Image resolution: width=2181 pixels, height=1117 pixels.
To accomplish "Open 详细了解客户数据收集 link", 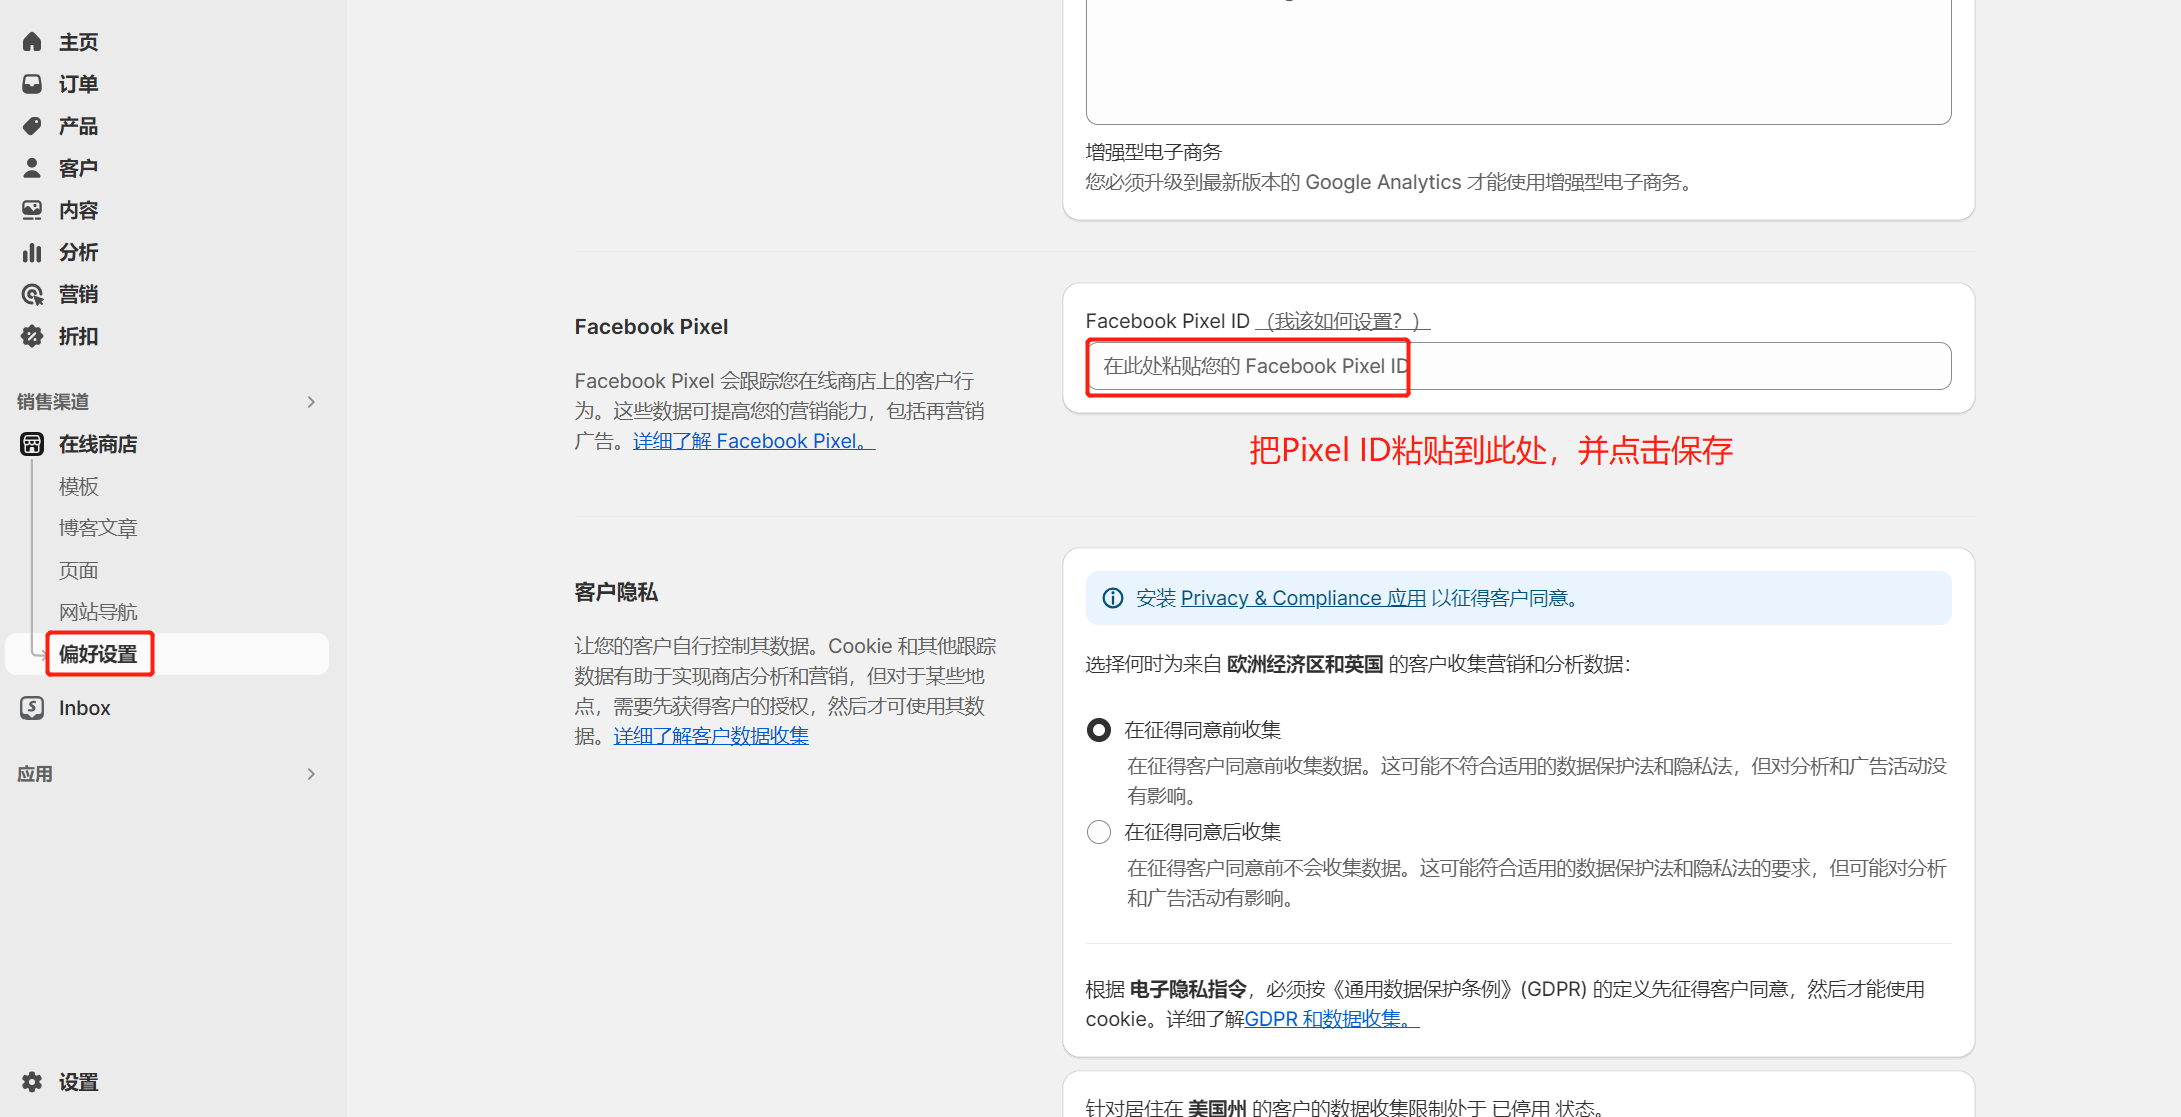I will (x=711, y=736).
